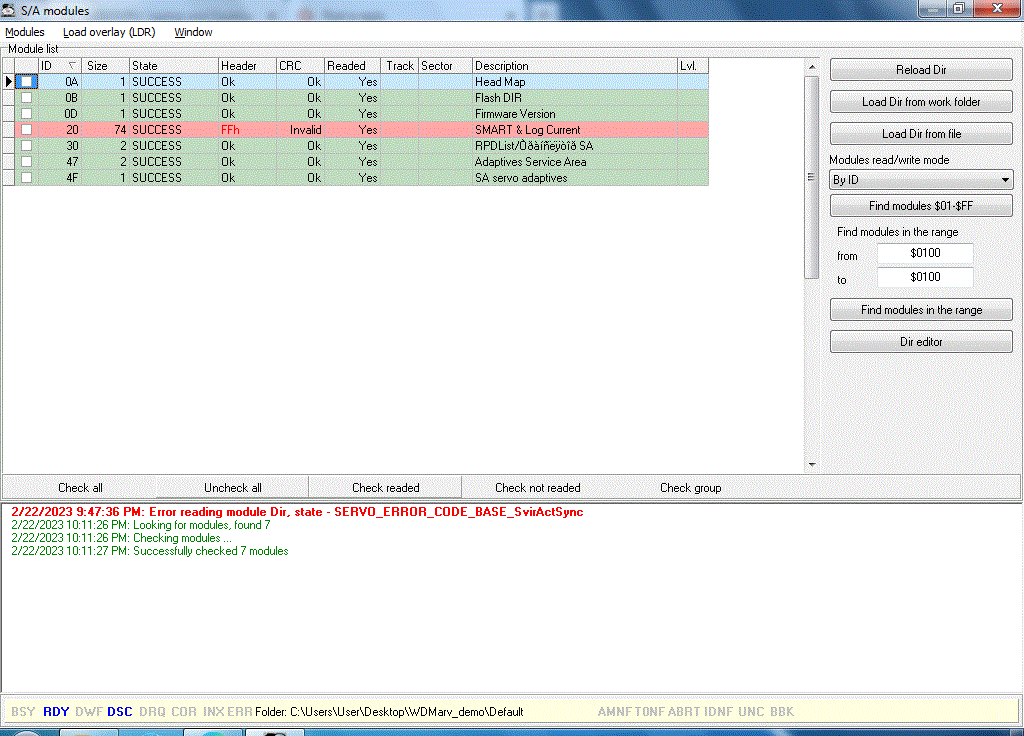
Task: Click the ABRT status indicator
Action: [x=684, y=712]
